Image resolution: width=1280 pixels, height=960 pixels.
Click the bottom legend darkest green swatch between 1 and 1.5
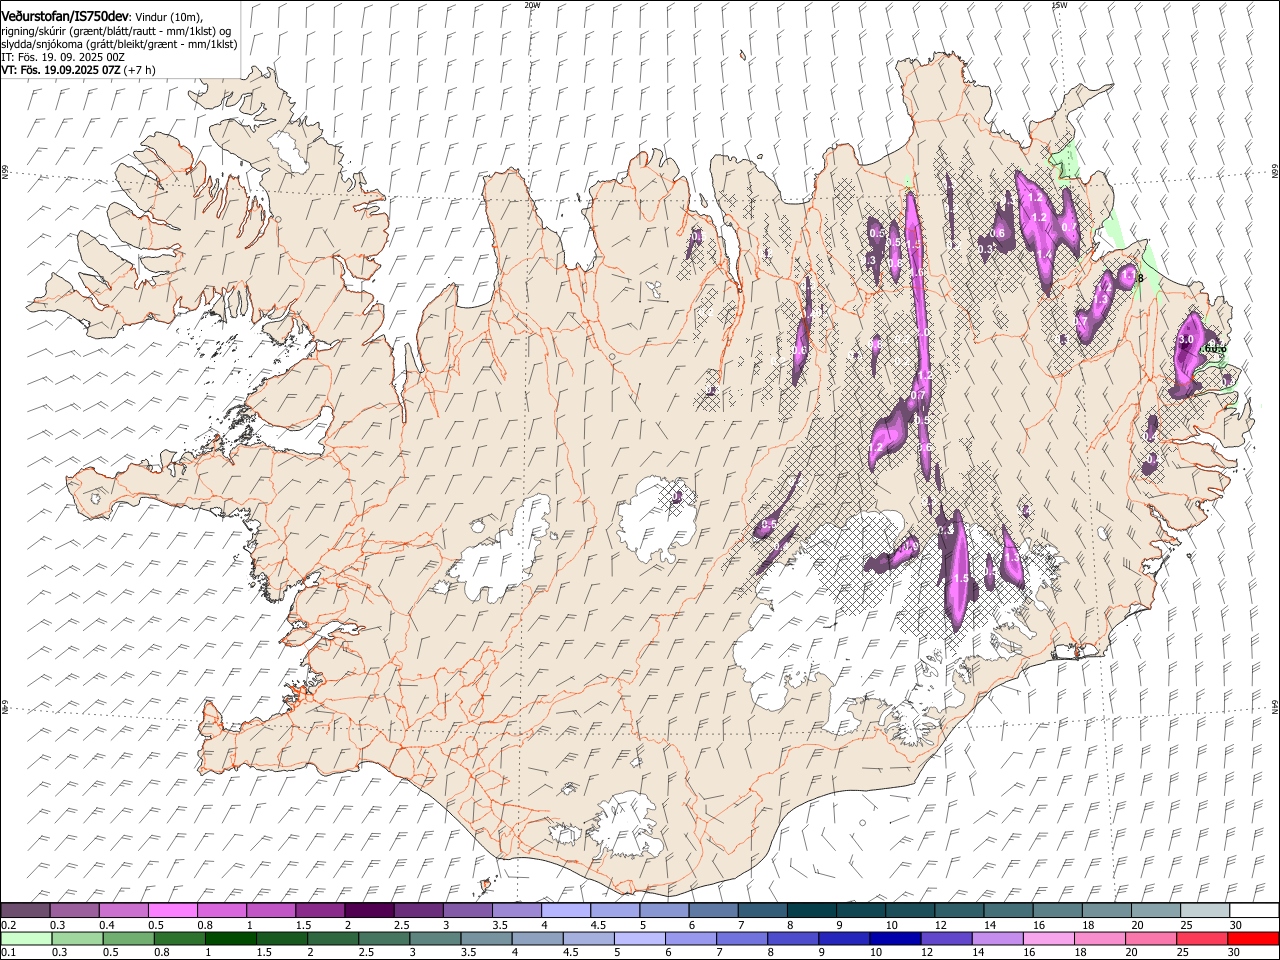(232, 938)
